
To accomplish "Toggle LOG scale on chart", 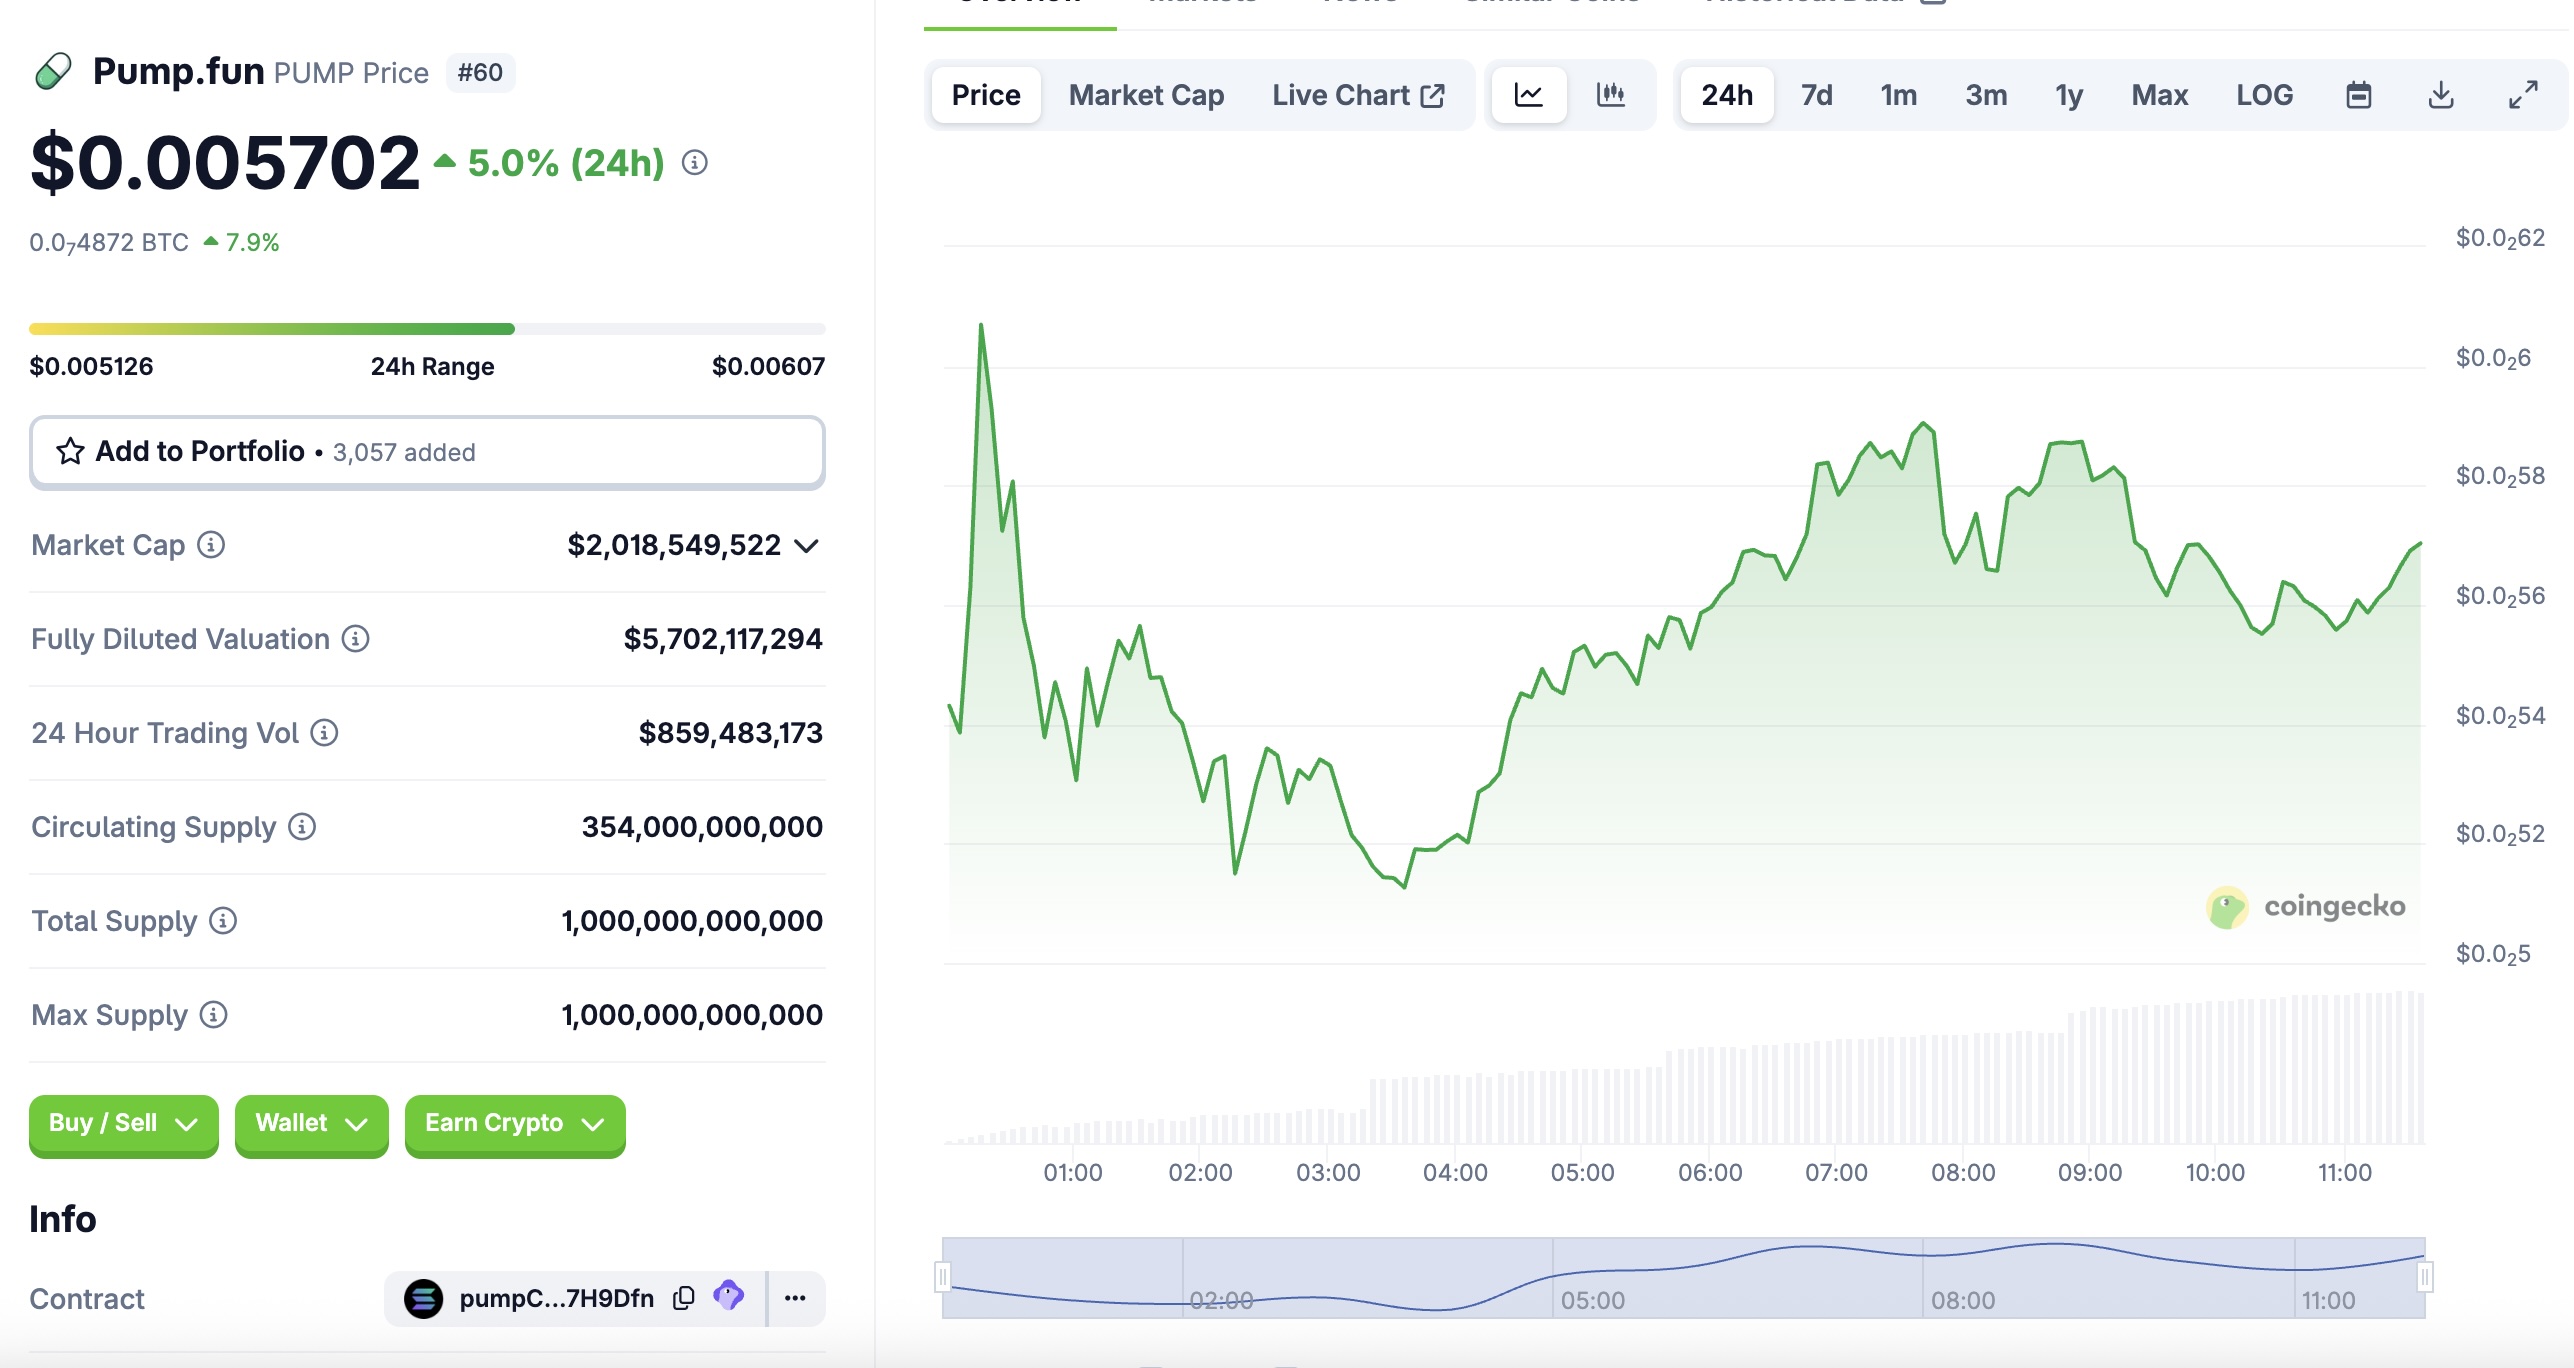I will pos(2264,95).
